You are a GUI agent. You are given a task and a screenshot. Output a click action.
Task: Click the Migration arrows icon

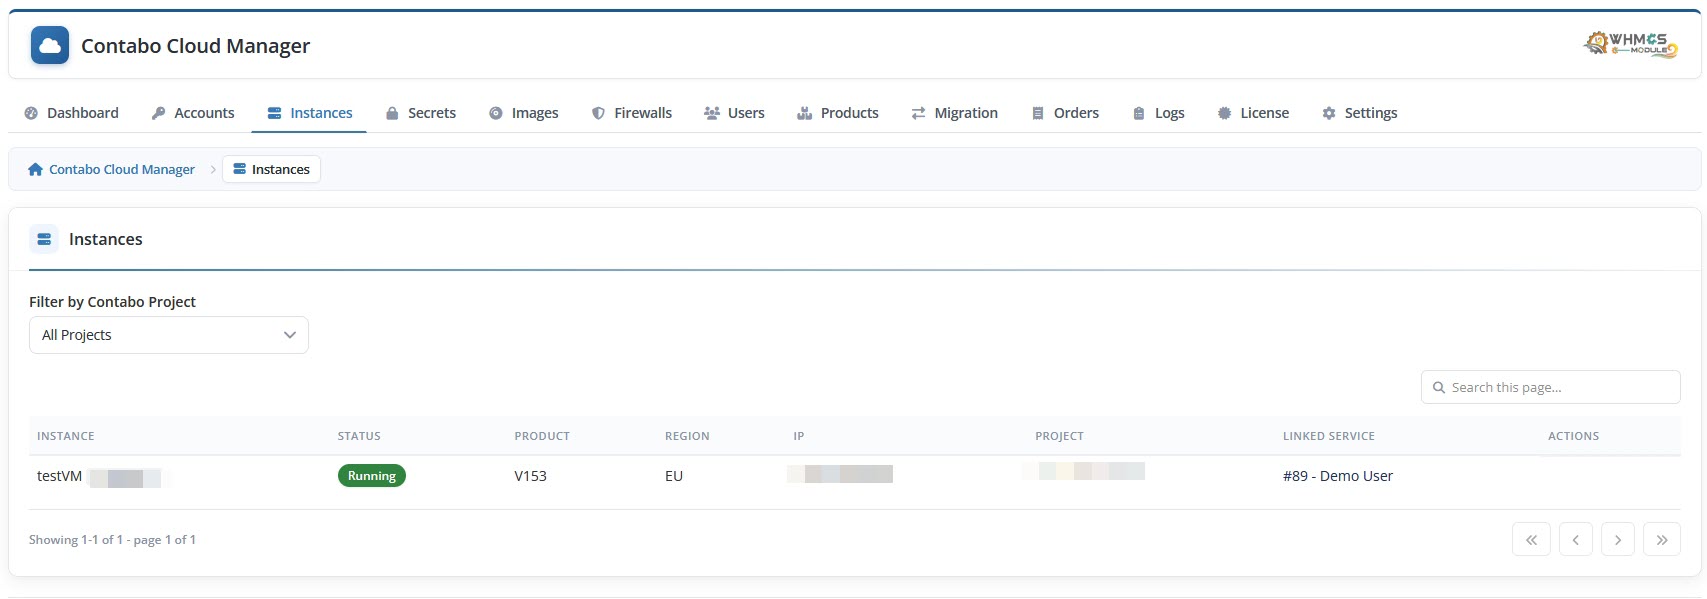918,113
